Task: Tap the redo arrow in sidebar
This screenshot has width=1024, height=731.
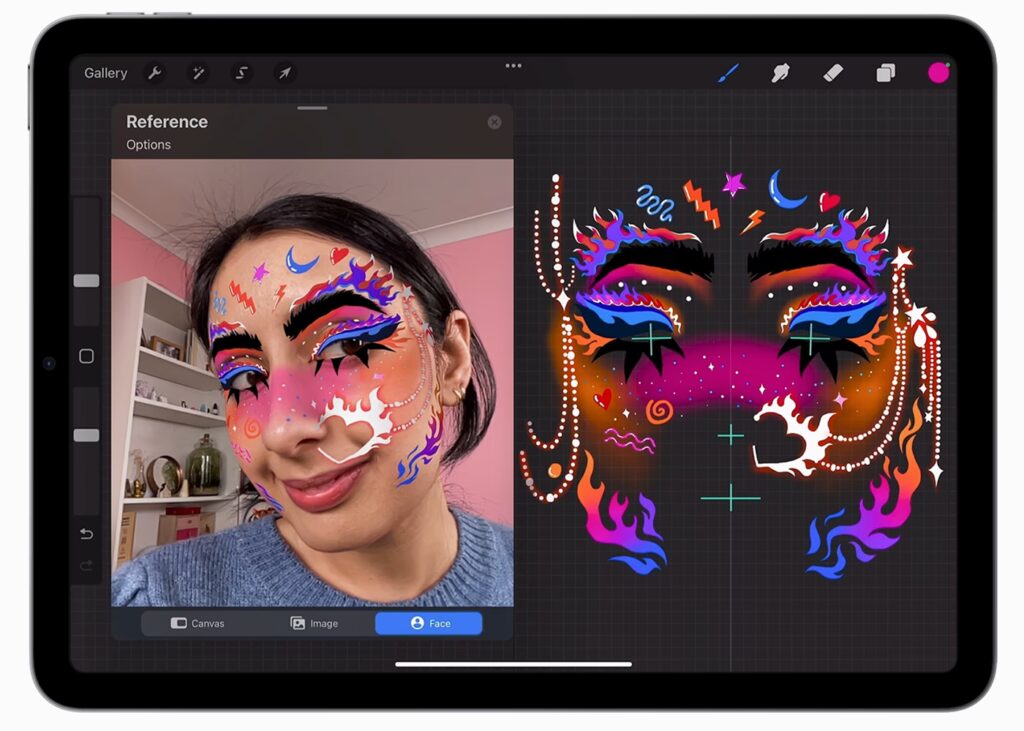Action: click(86, 566)
